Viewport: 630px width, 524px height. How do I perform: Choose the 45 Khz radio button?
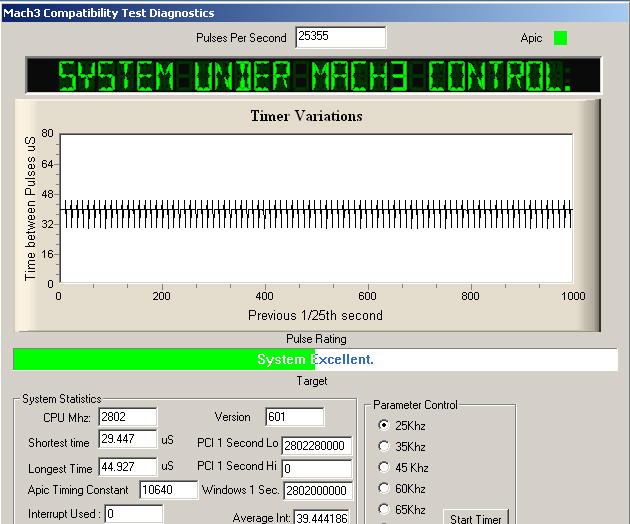point(384,467)
